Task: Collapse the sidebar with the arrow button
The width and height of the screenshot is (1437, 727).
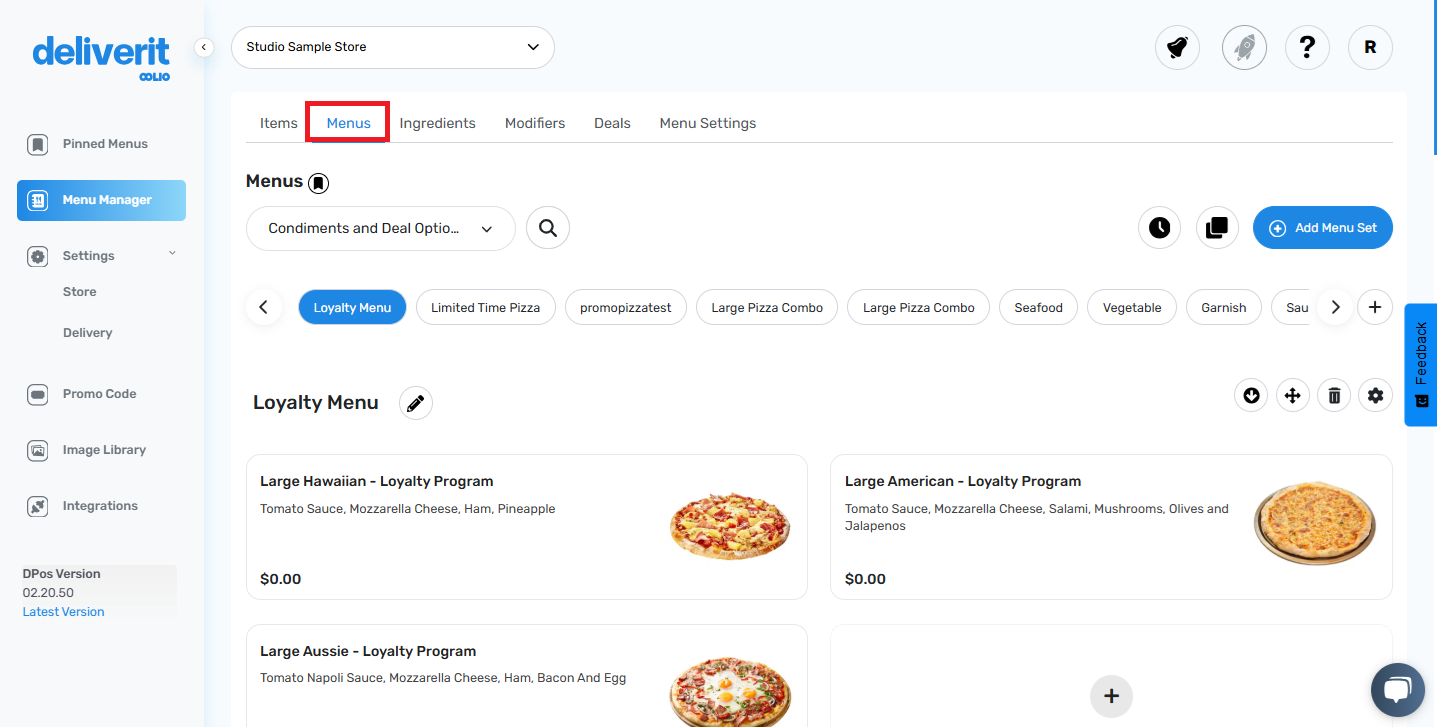Action: click(204, 47)
